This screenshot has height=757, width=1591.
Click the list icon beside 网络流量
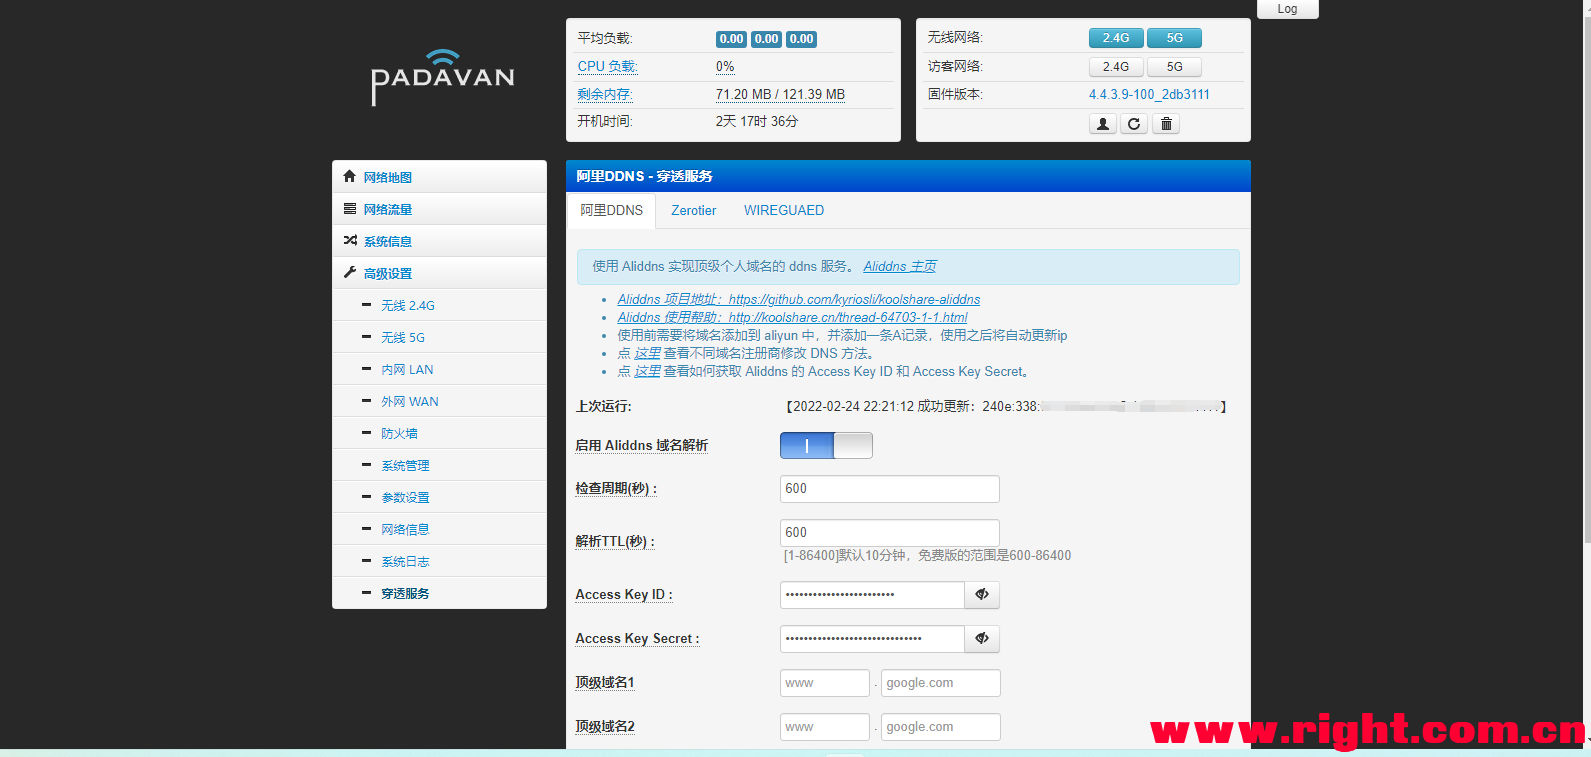pyautogui.click(x=349, y=208)
